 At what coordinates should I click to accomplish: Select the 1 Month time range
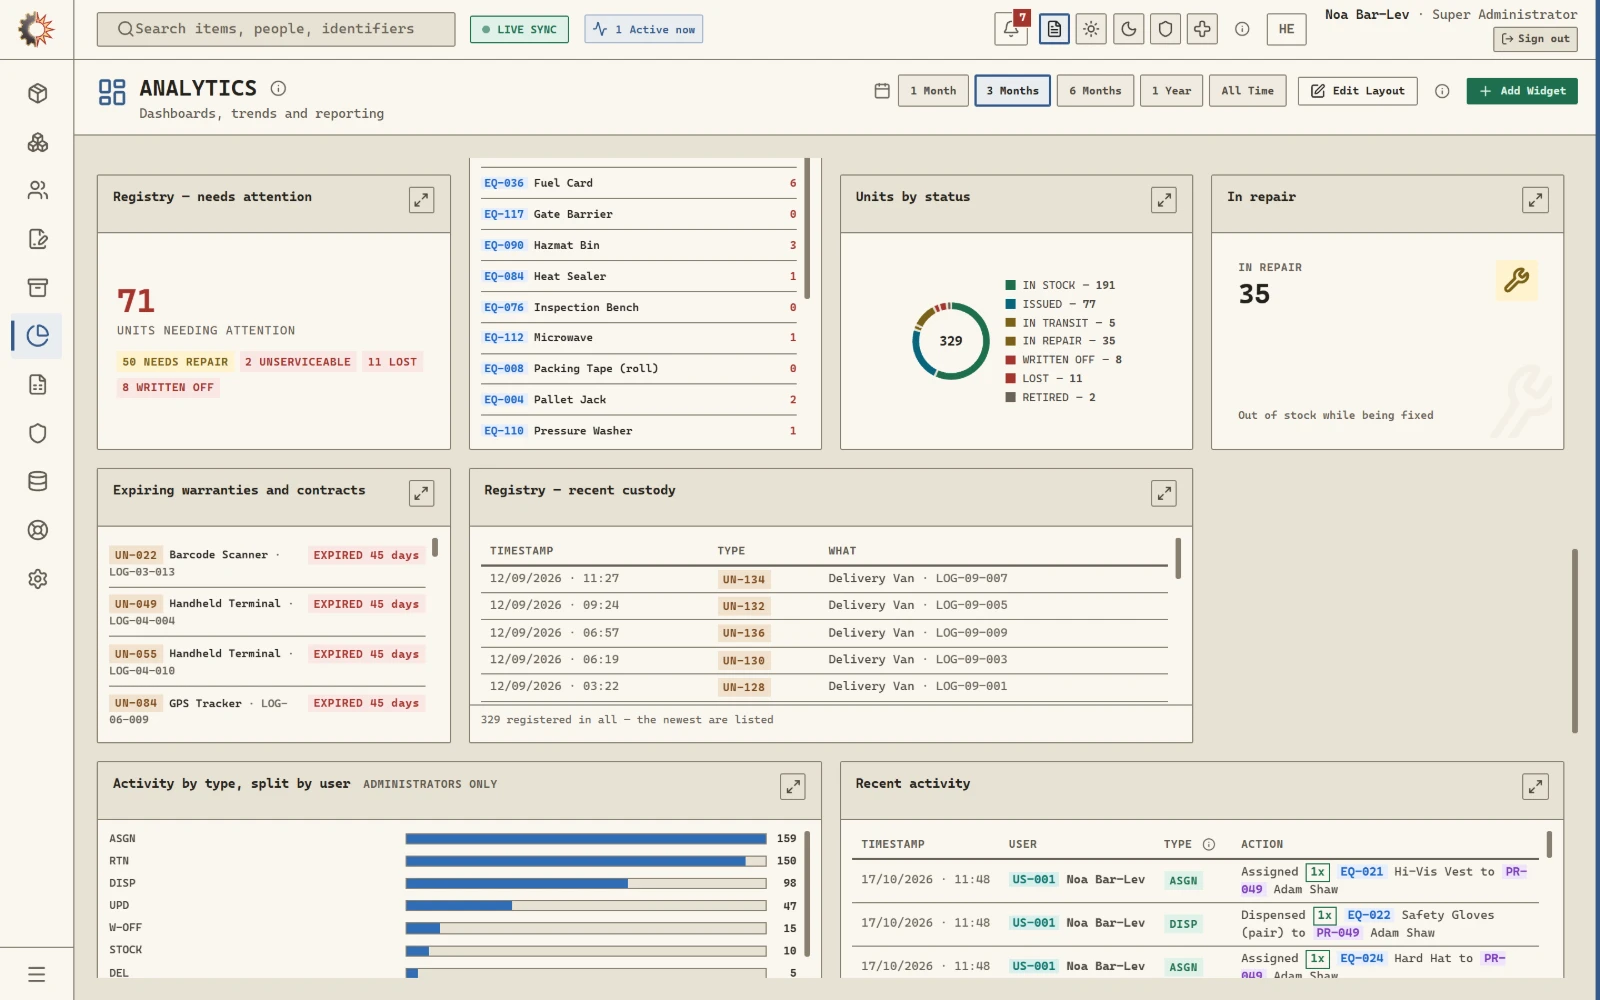point(933,91)
